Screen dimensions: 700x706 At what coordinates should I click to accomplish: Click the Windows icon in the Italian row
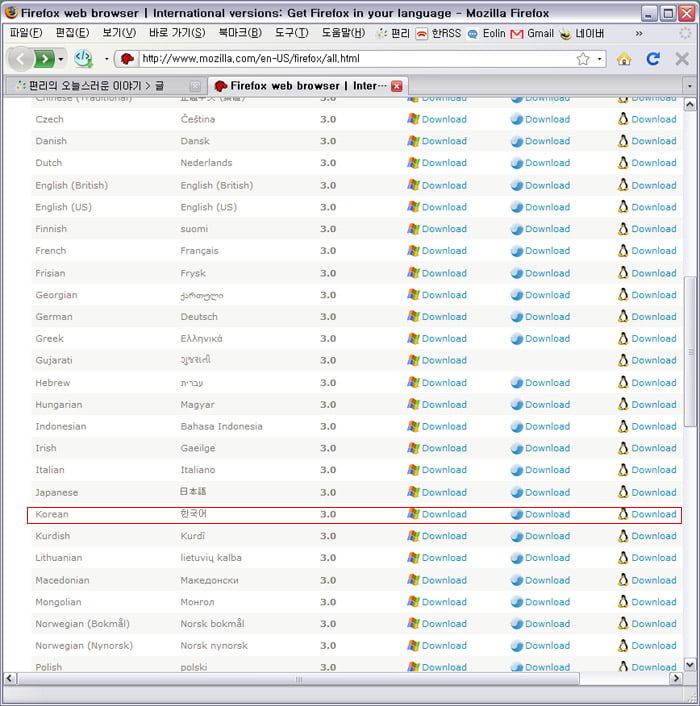[413, 470]
